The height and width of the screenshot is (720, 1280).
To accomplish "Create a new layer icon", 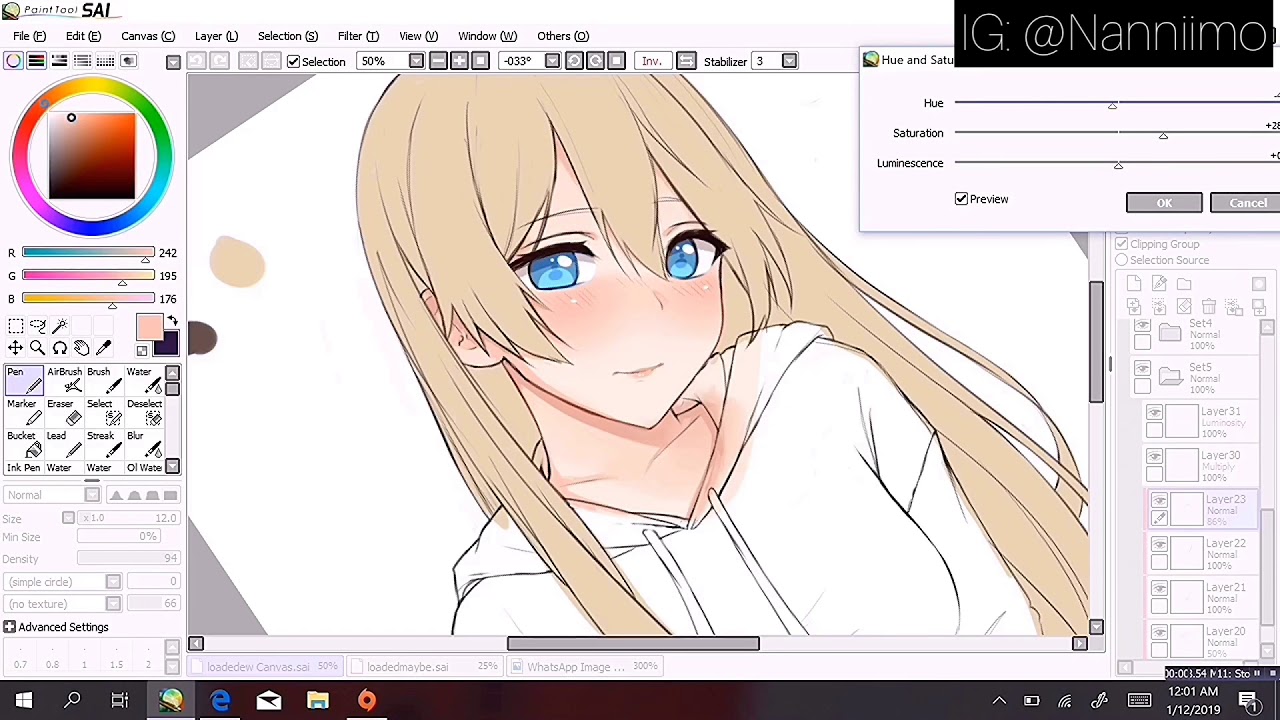I will click(x=1133, y=284).
